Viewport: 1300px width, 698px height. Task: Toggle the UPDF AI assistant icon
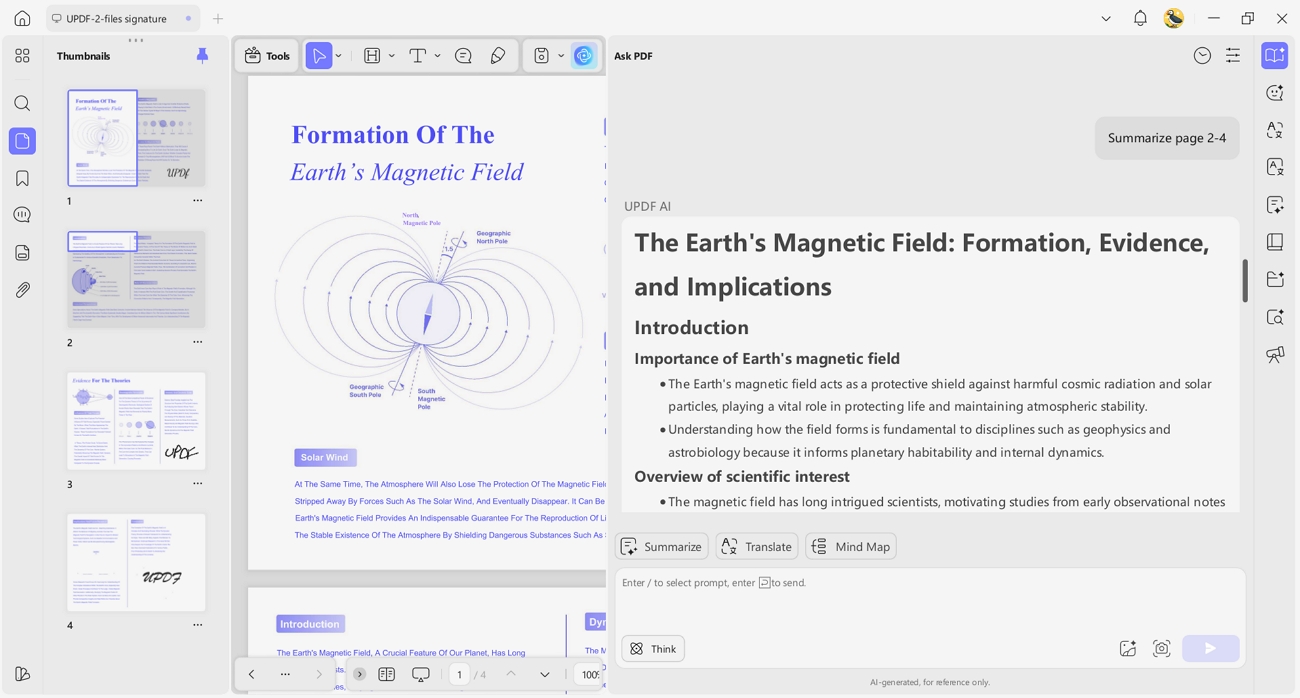[584, 56]
